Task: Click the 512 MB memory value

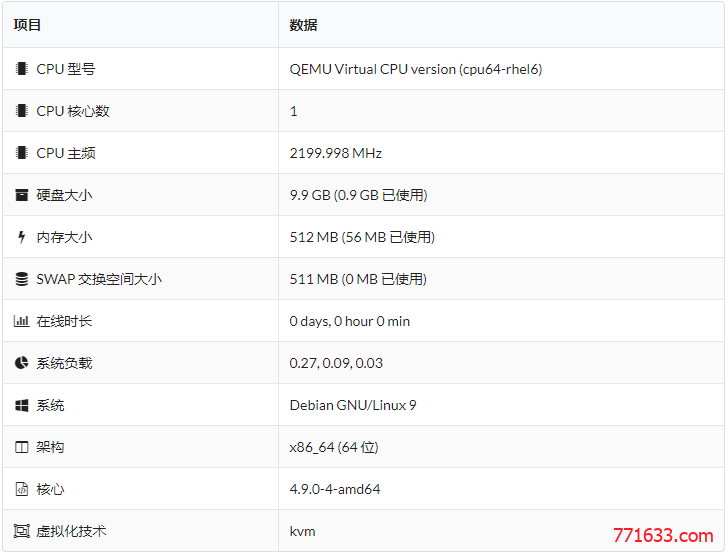Action: (x=362, y=237)
